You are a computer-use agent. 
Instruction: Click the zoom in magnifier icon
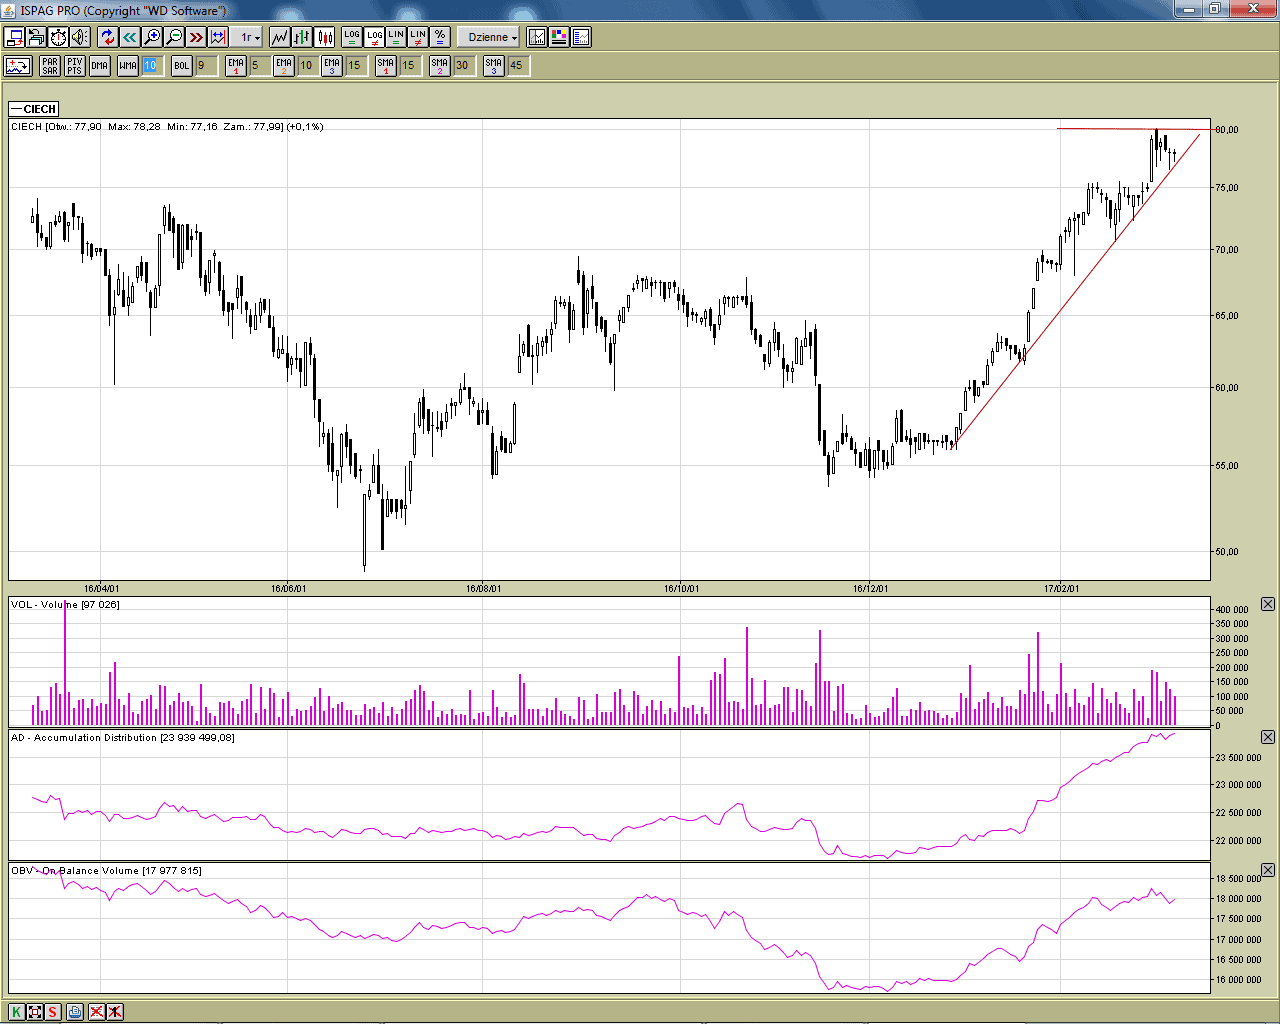[x=152, y=37]
